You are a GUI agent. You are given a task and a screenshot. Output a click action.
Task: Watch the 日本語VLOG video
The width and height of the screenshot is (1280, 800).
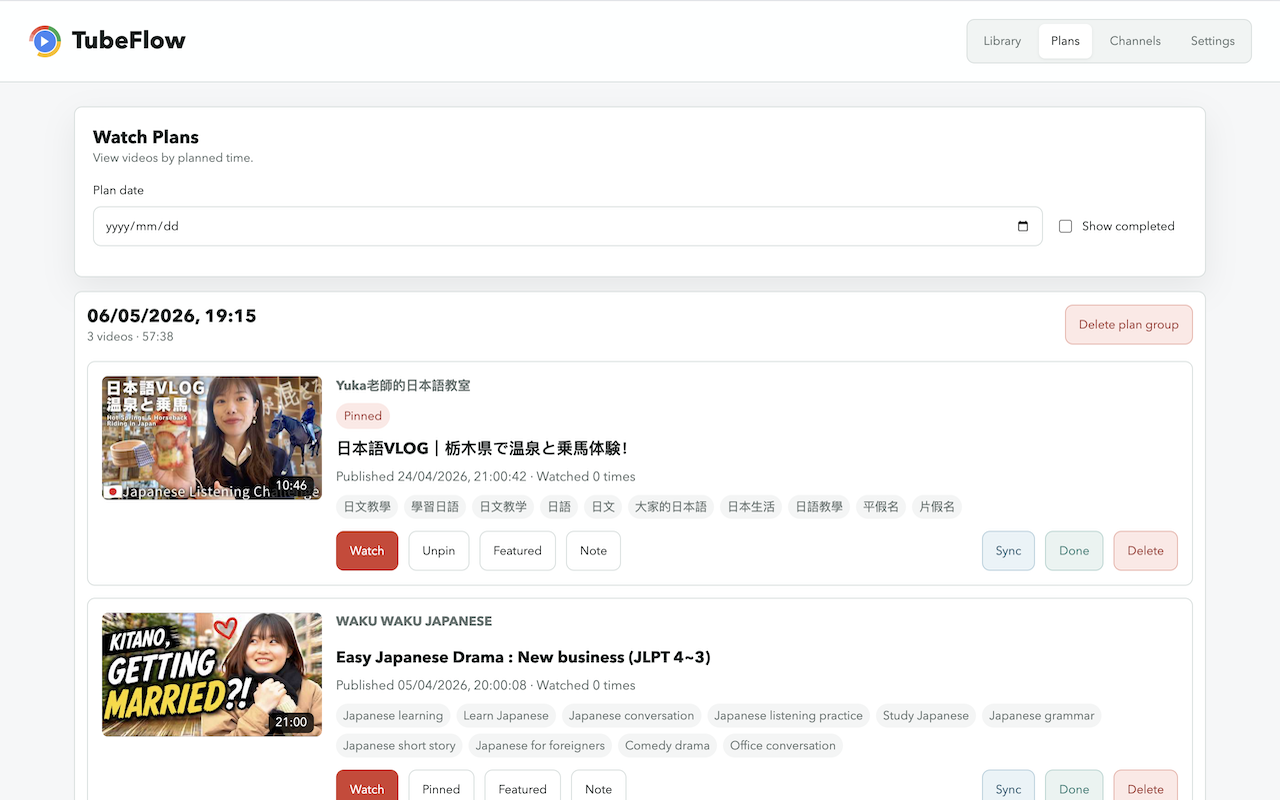[367, 551]
